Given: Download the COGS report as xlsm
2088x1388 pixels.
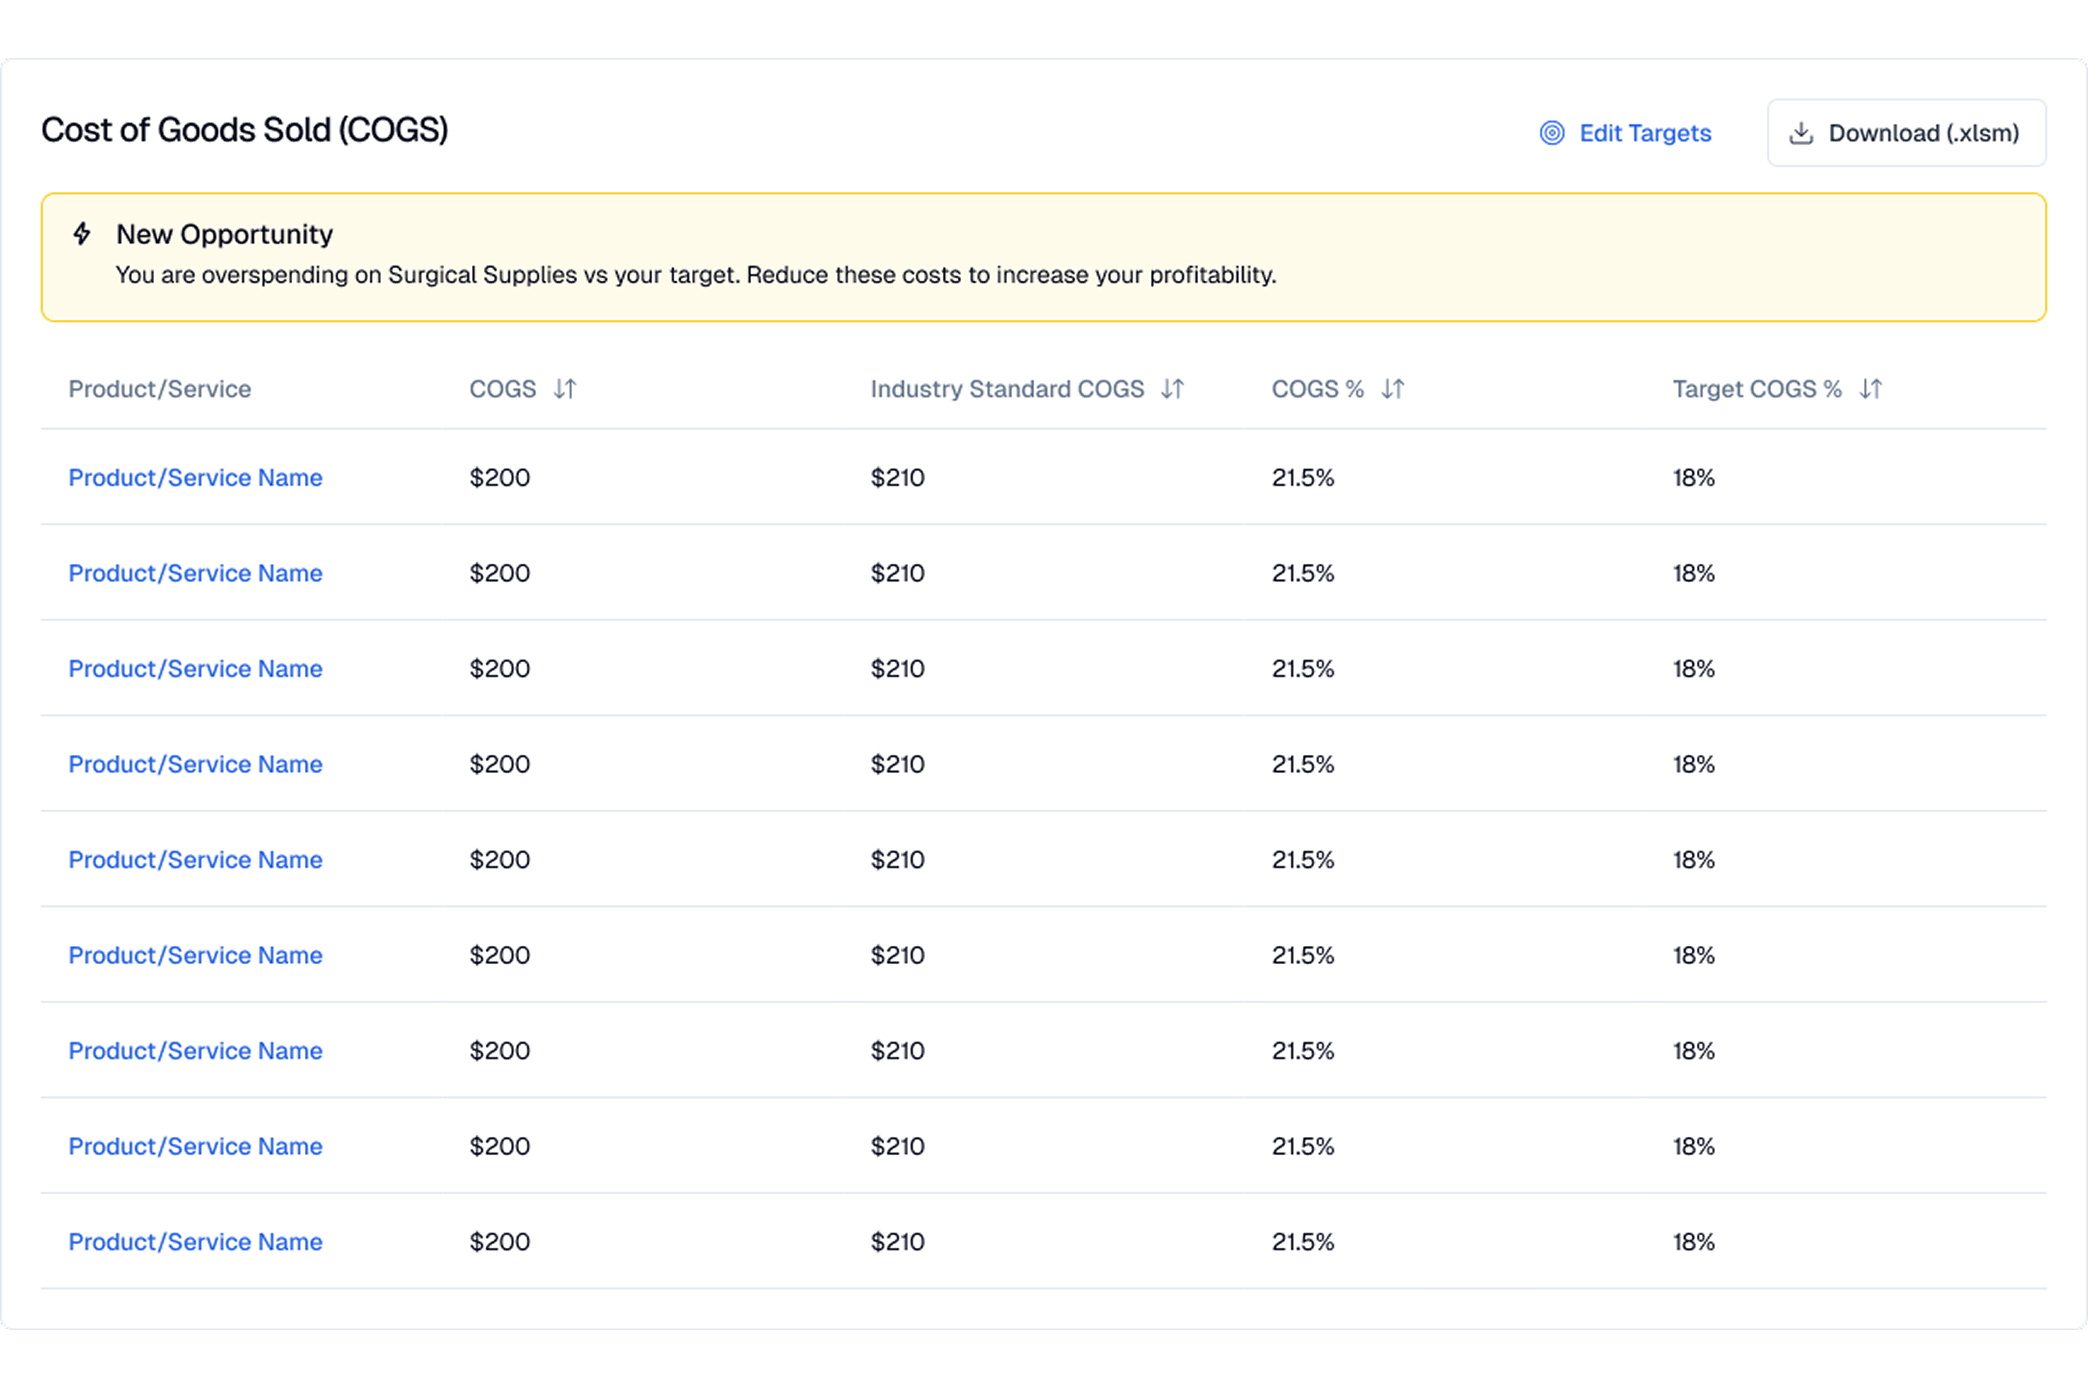Looking at the screenshot, I should point(1906,132).
